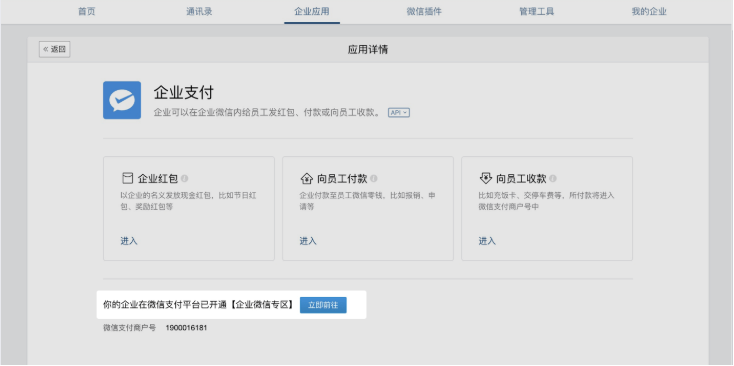734x366 pixels.
Task: Switch to the 首页 tab
Action: [x=87, y=12]
